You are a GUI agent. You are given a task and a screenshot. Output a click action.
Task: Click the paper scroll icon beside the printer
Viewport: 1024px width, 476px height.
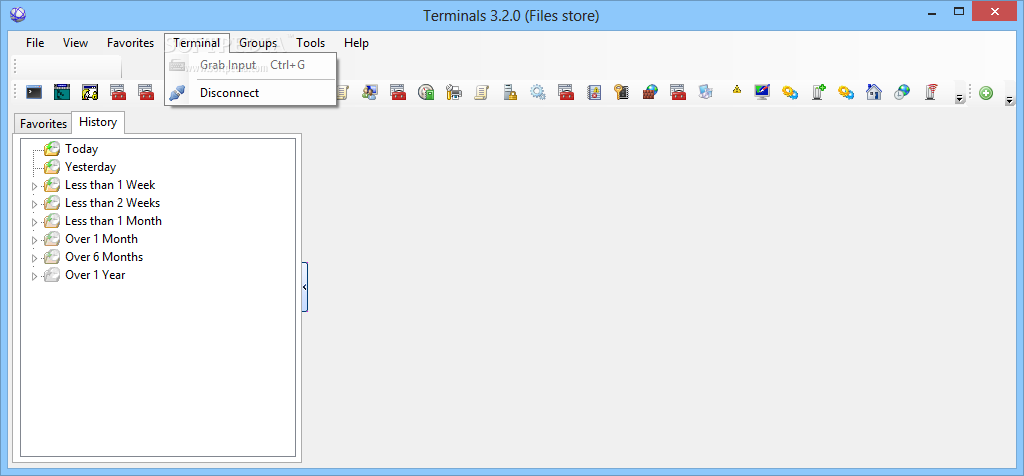[x=482, y=92]
